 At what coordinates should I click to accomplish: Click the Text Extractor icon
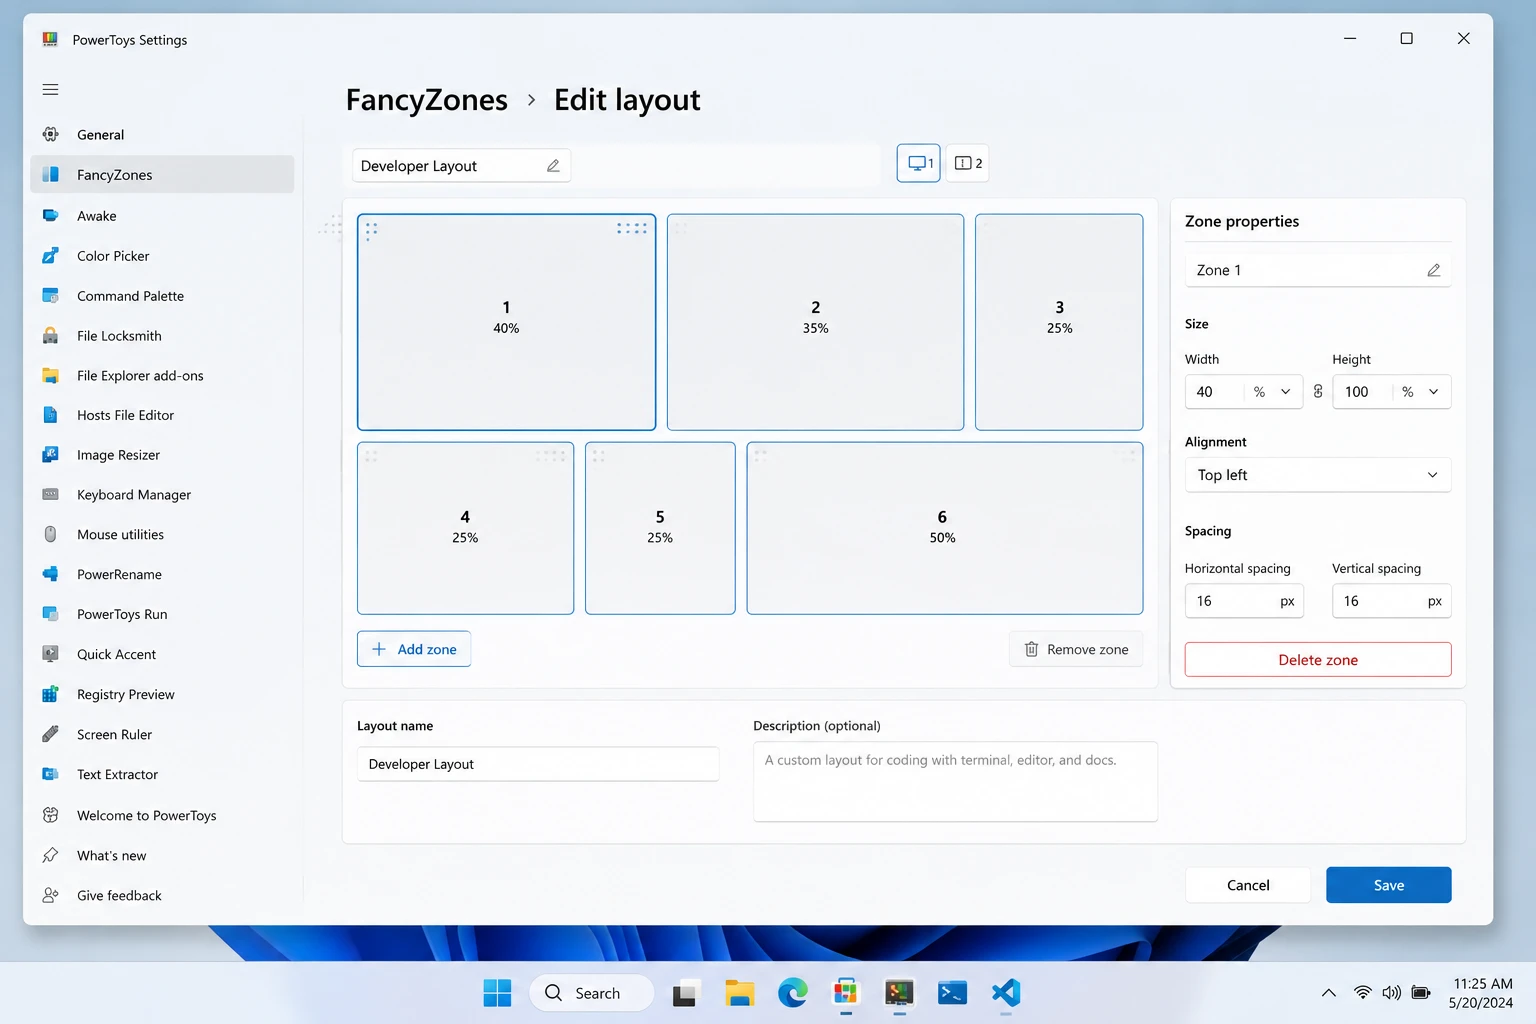50,774
